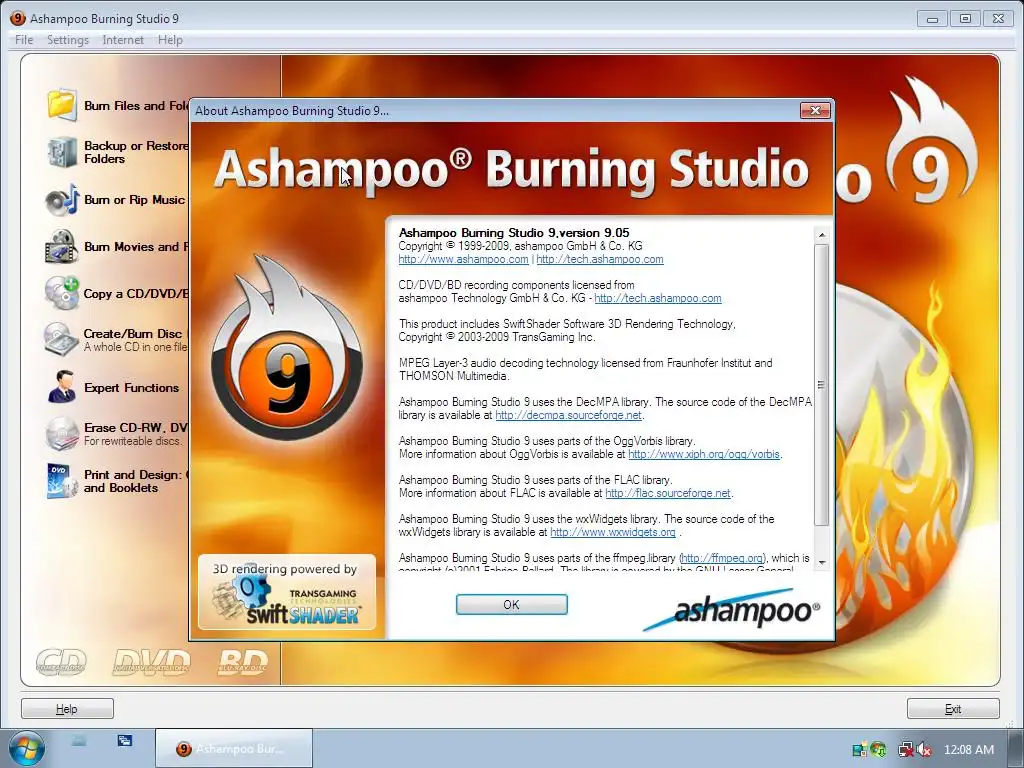This screenshot has height=768, width=1024.
Task: Open the tech.ashampoo.com link beside copyright
Action: 600,259
